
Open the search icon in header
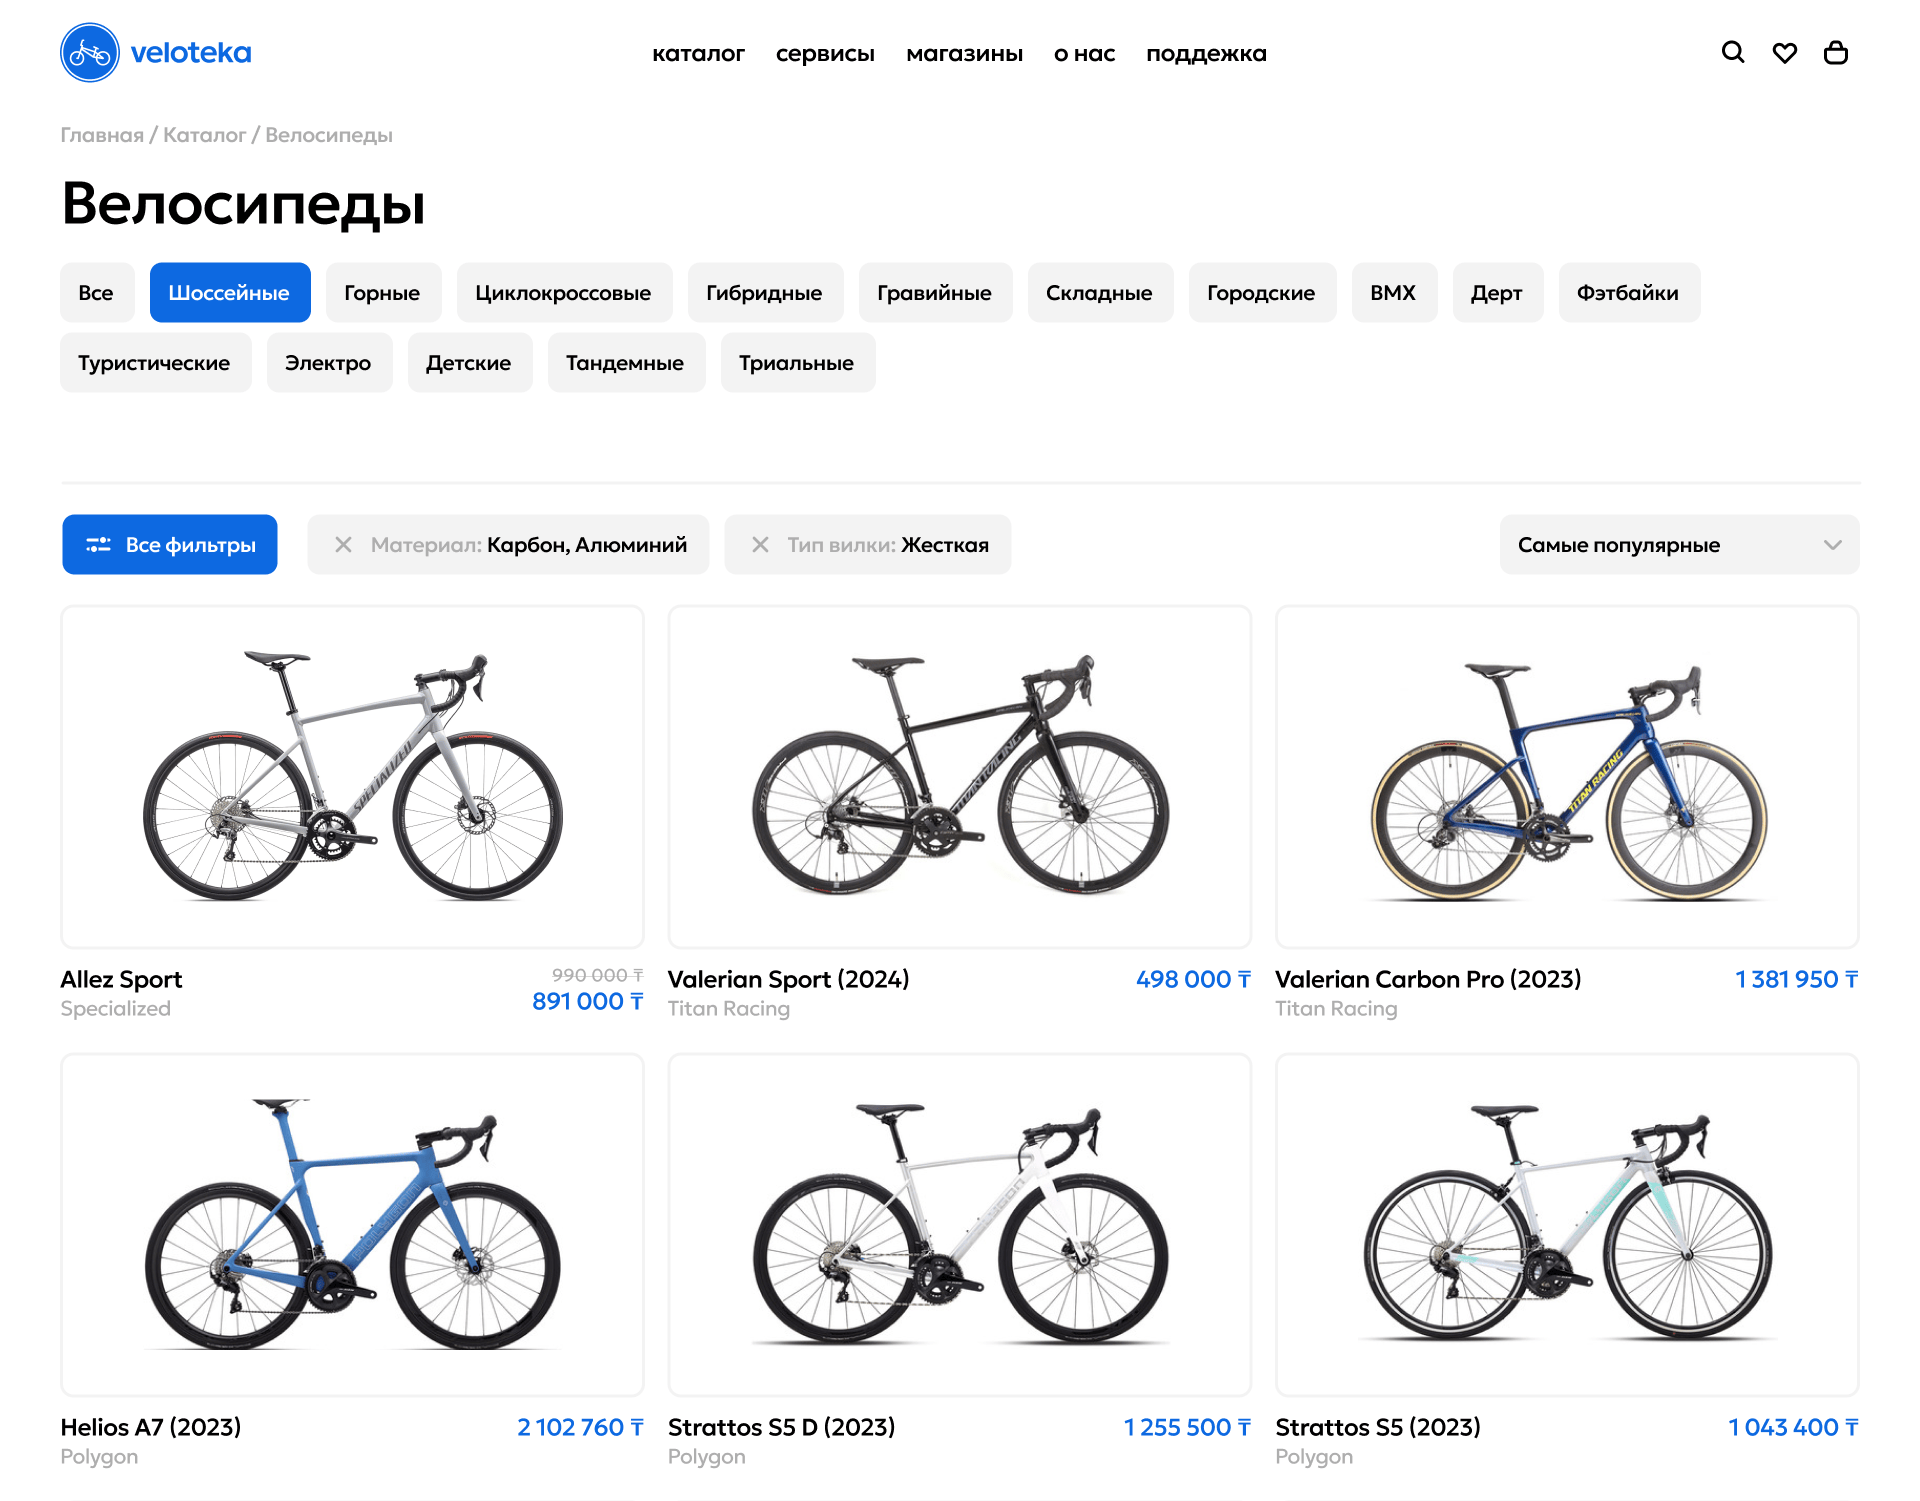point(1733,52)
